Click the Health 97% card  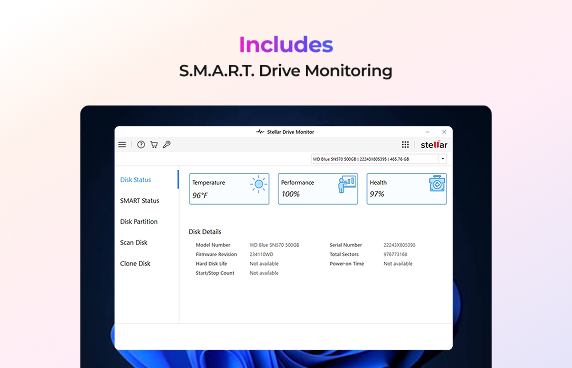[x=406, y=189]
